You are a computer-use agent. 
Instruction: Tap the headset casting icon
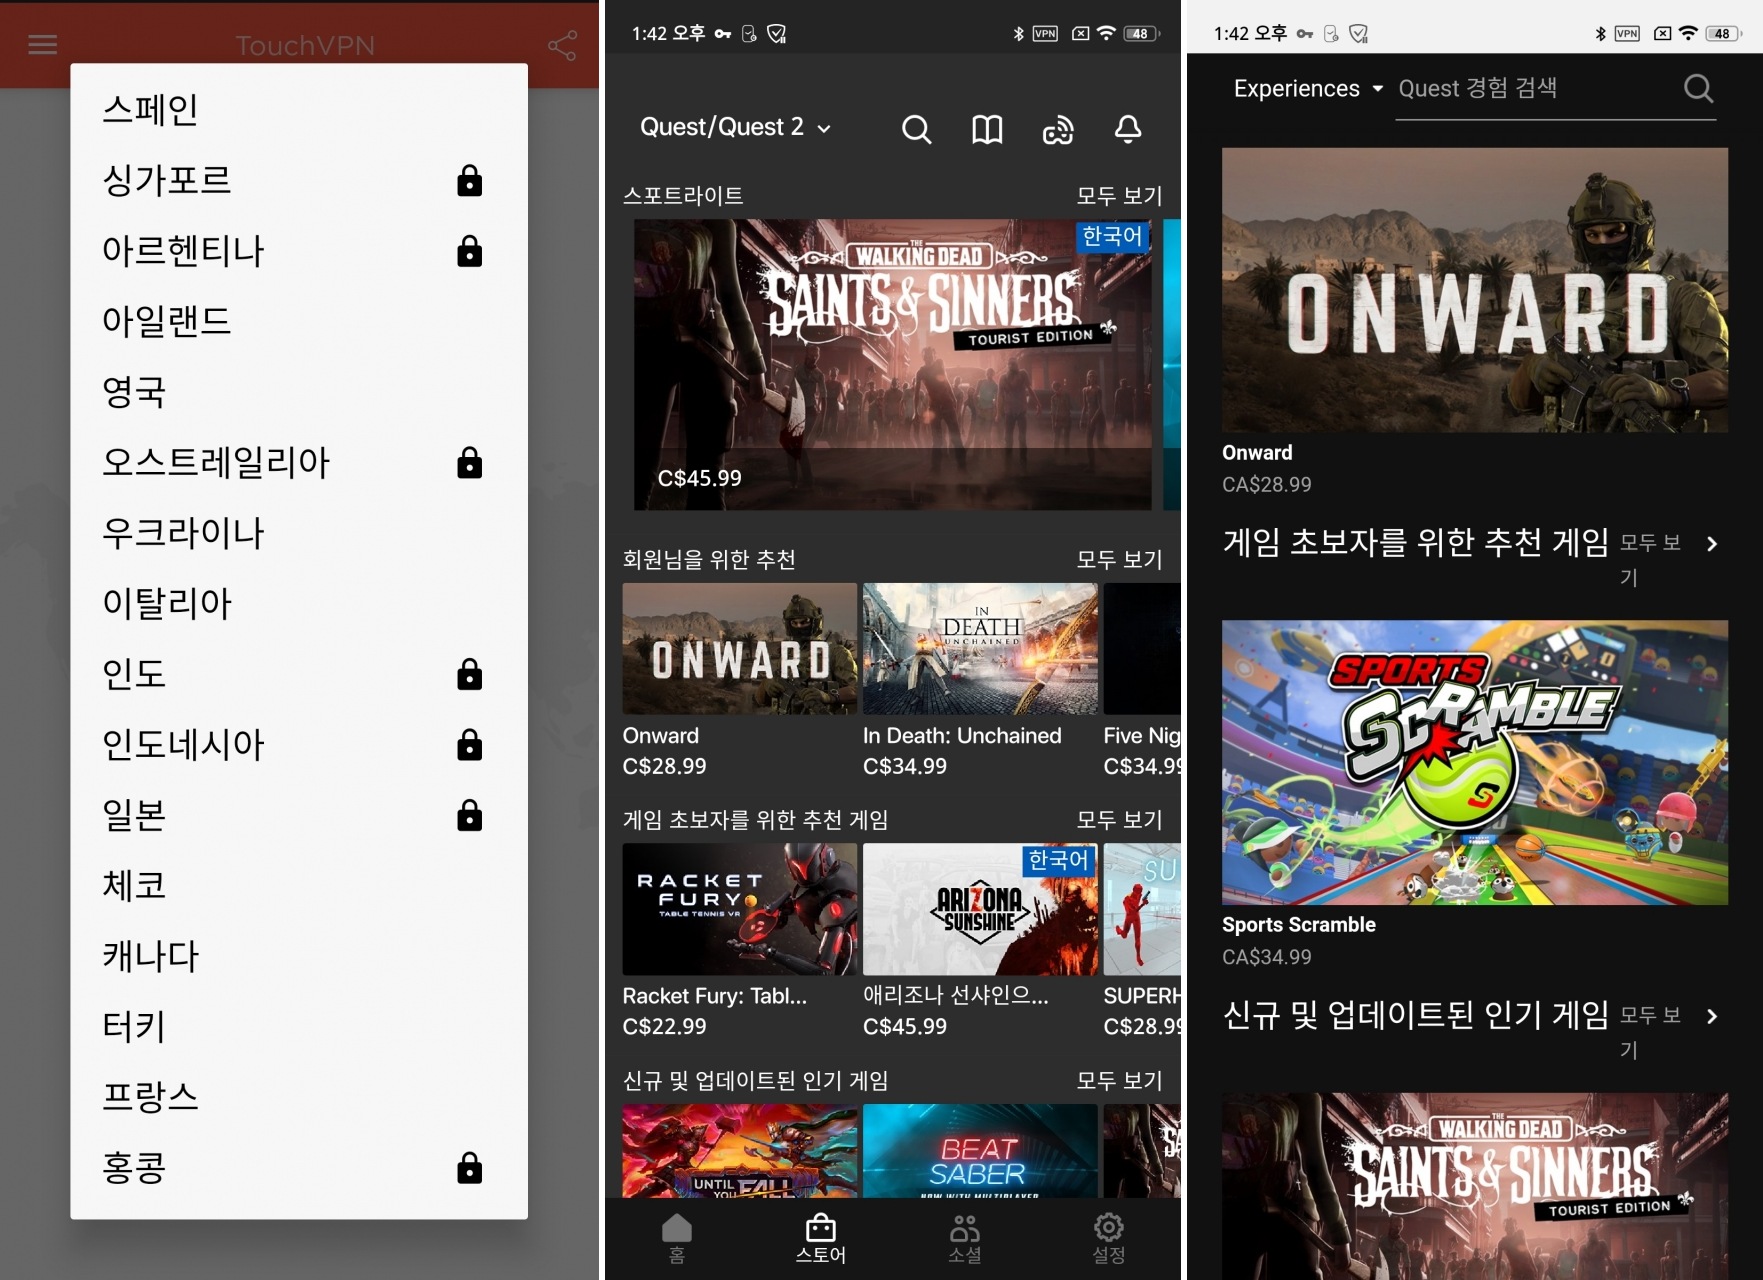click(1058, 129)
